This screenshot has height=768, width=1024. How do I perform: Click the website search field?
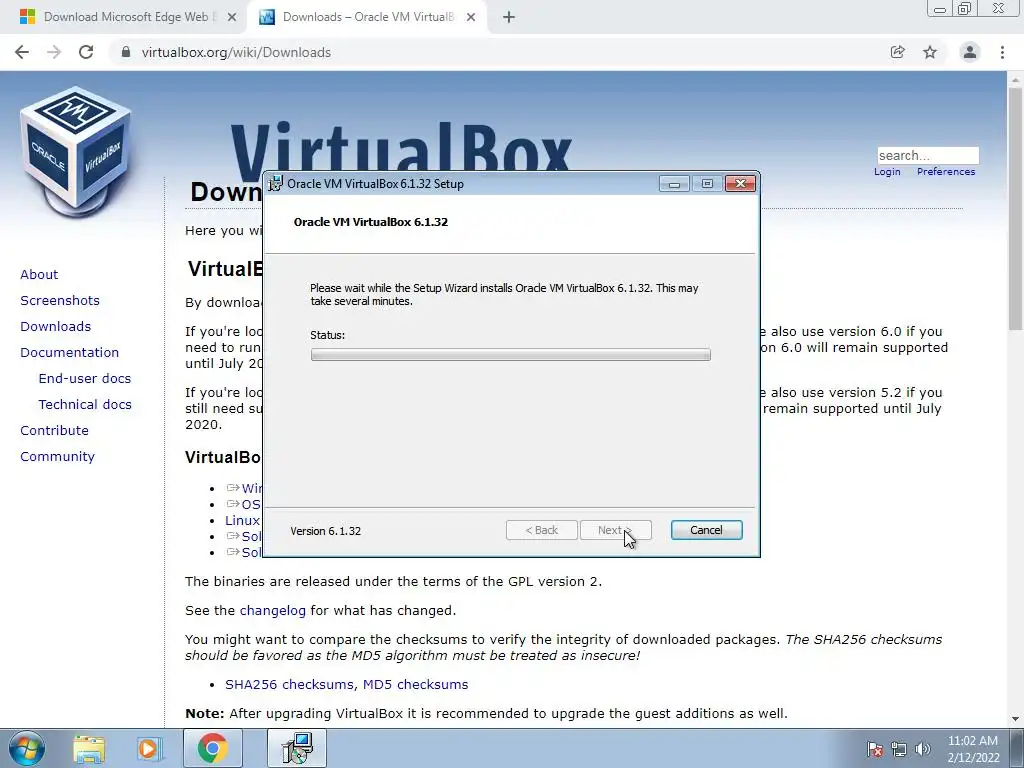pyautogui.click(x=928, y=155)
